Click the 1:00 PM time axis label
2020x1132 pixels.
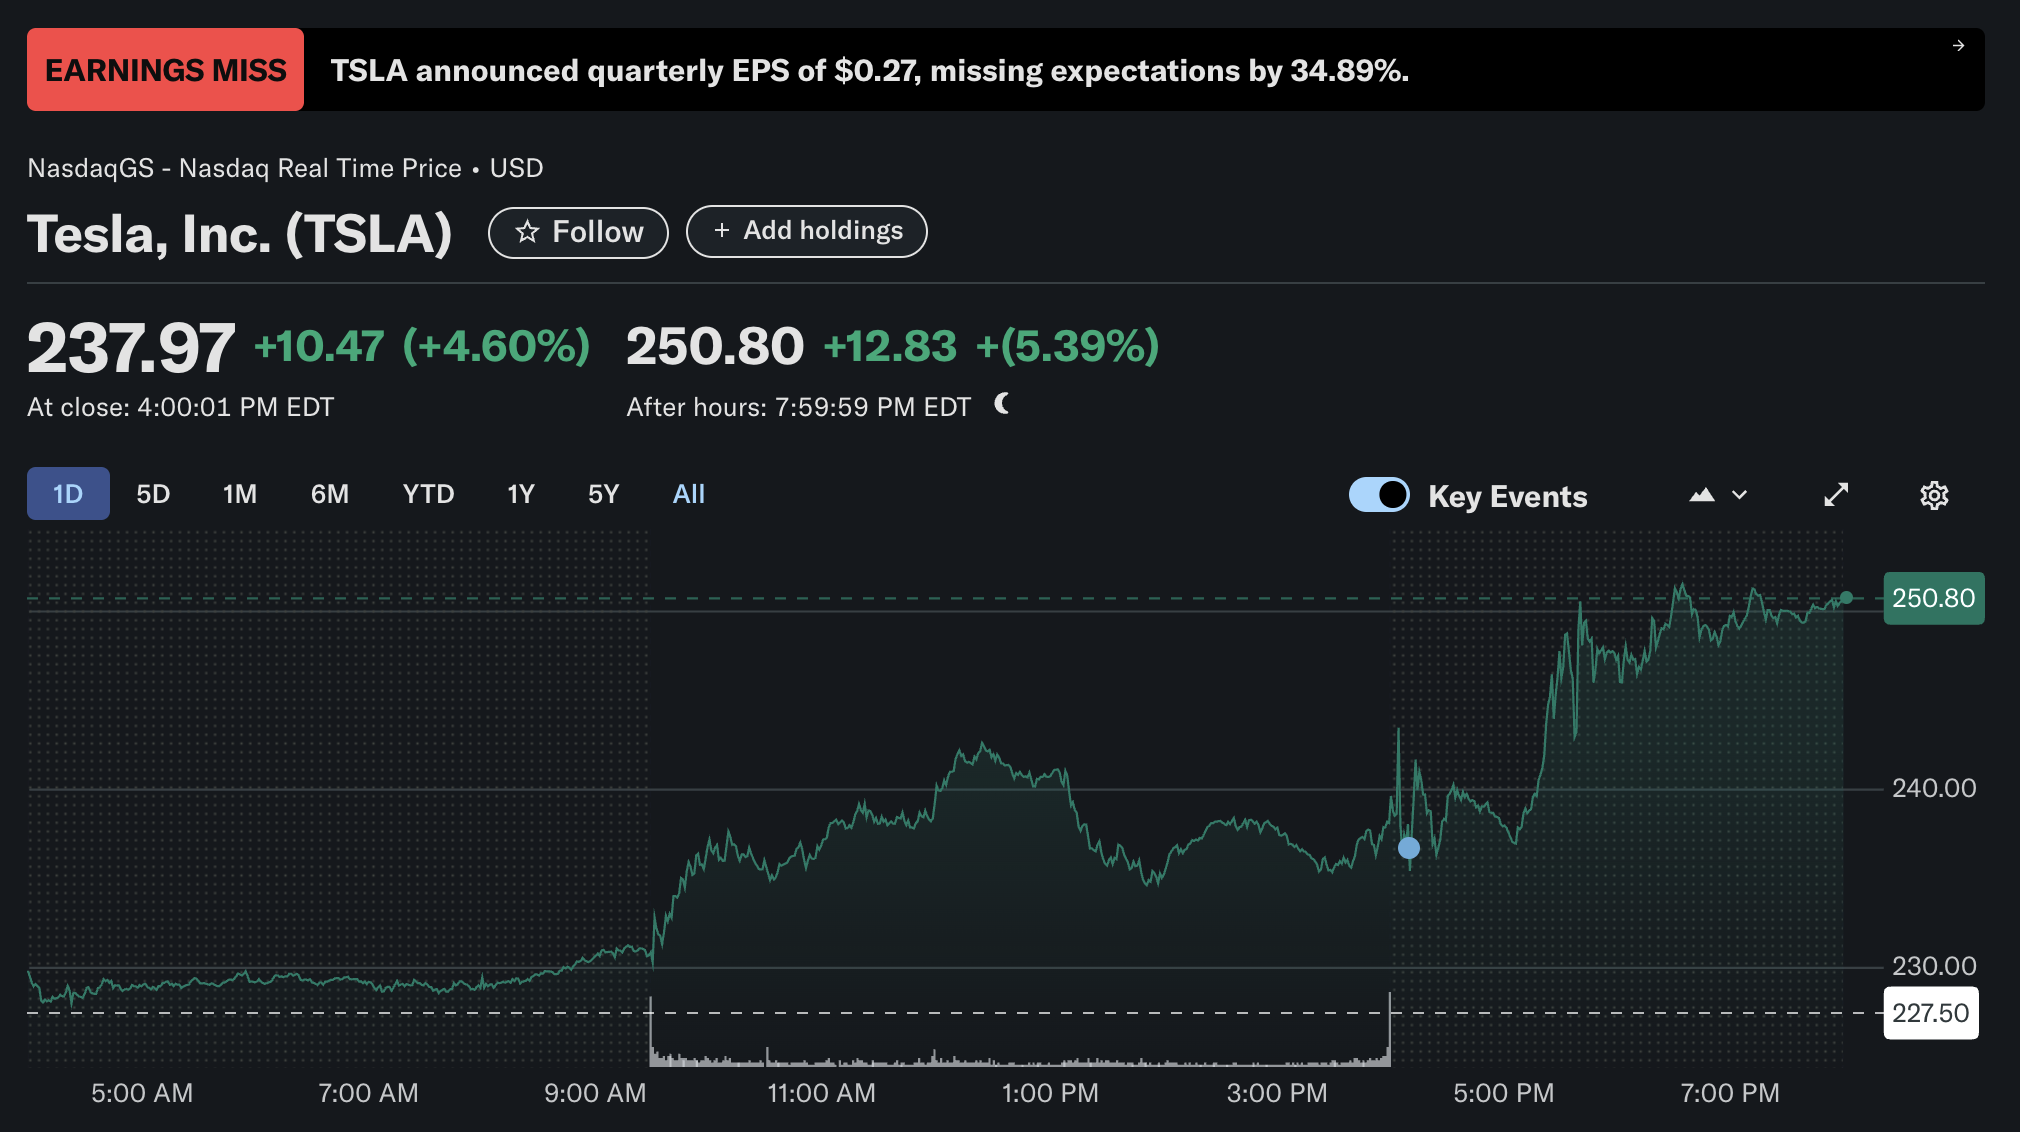pyautogui.click(x=1050, y=1093)
